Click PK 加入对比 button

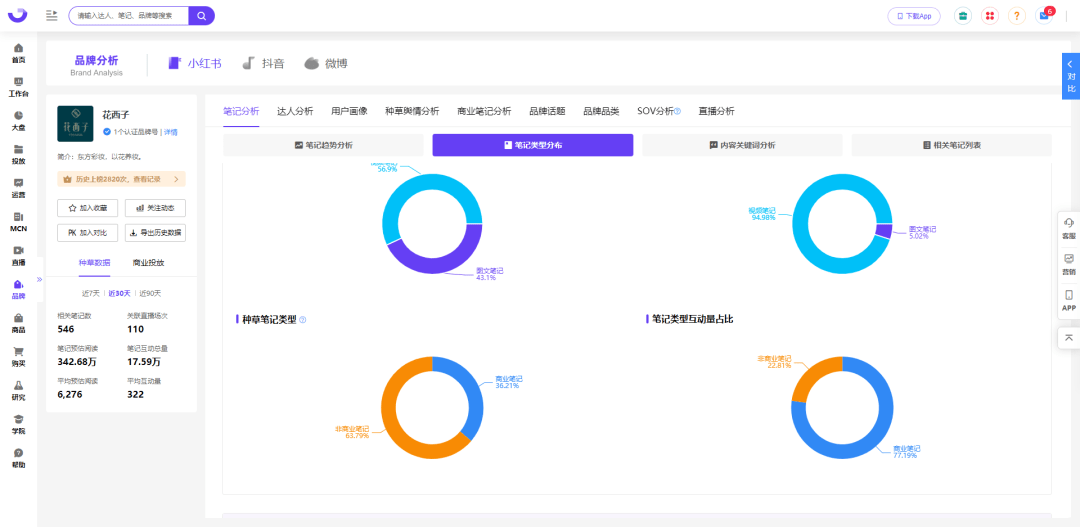coord(87,233)
